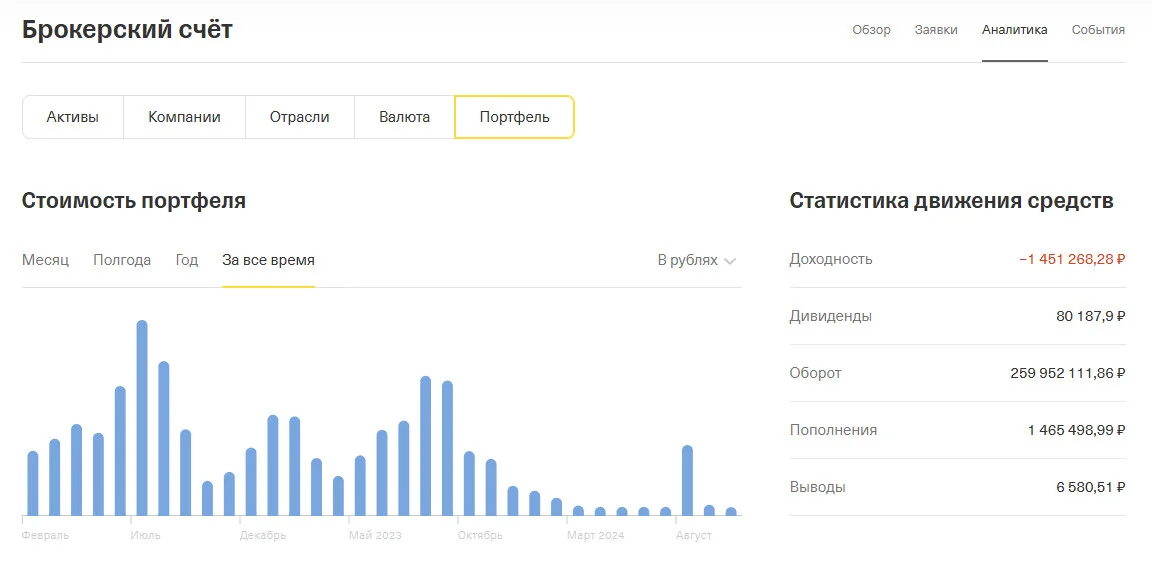Click the Оборот row label
Screen dimensions: 1152x575
click(816, 373)
